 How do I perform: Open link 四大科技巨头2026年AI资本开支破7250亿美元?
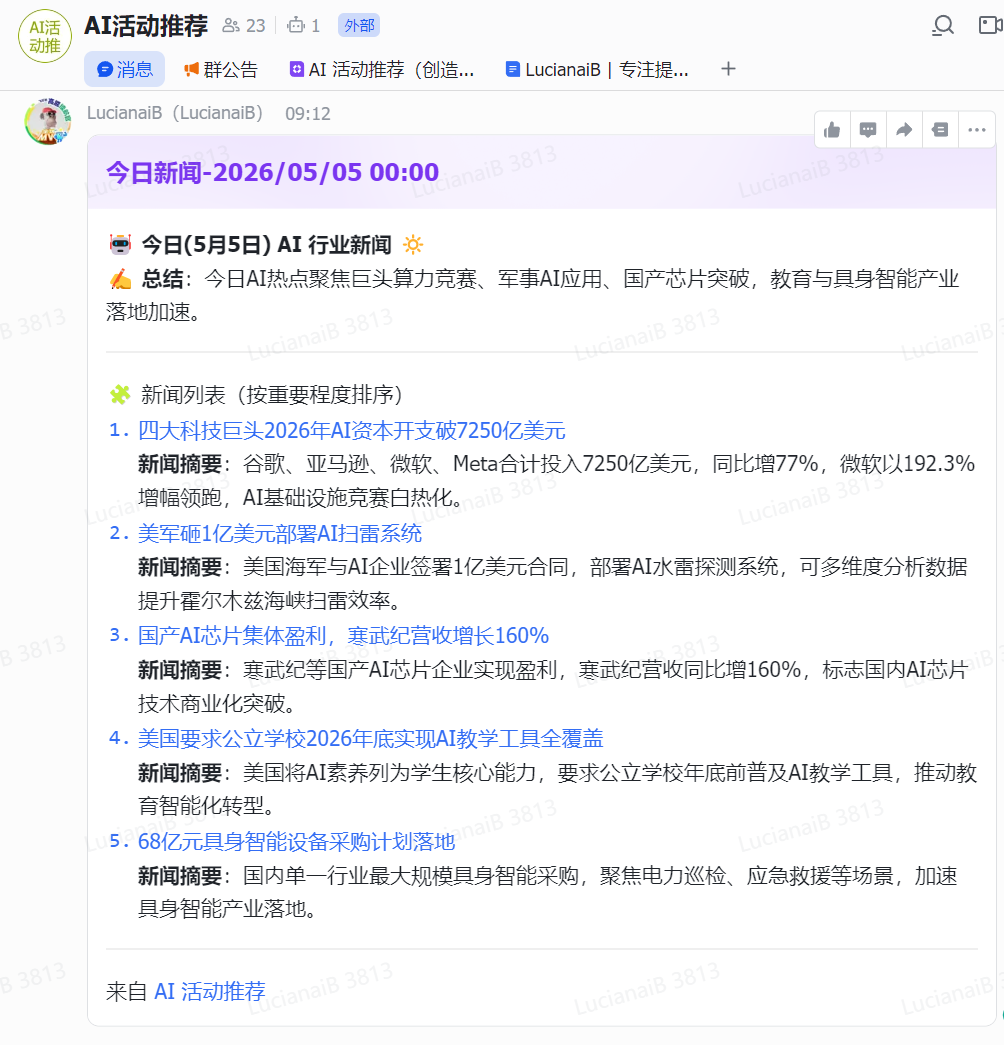point(351,431)
